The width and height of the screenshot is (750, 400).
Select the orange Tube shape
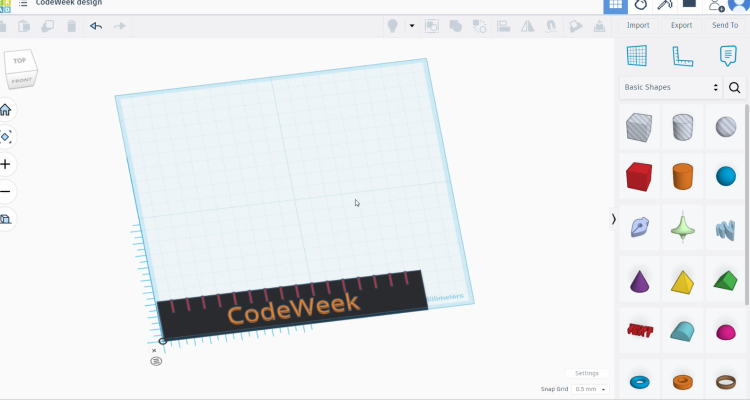pos(683,382)
